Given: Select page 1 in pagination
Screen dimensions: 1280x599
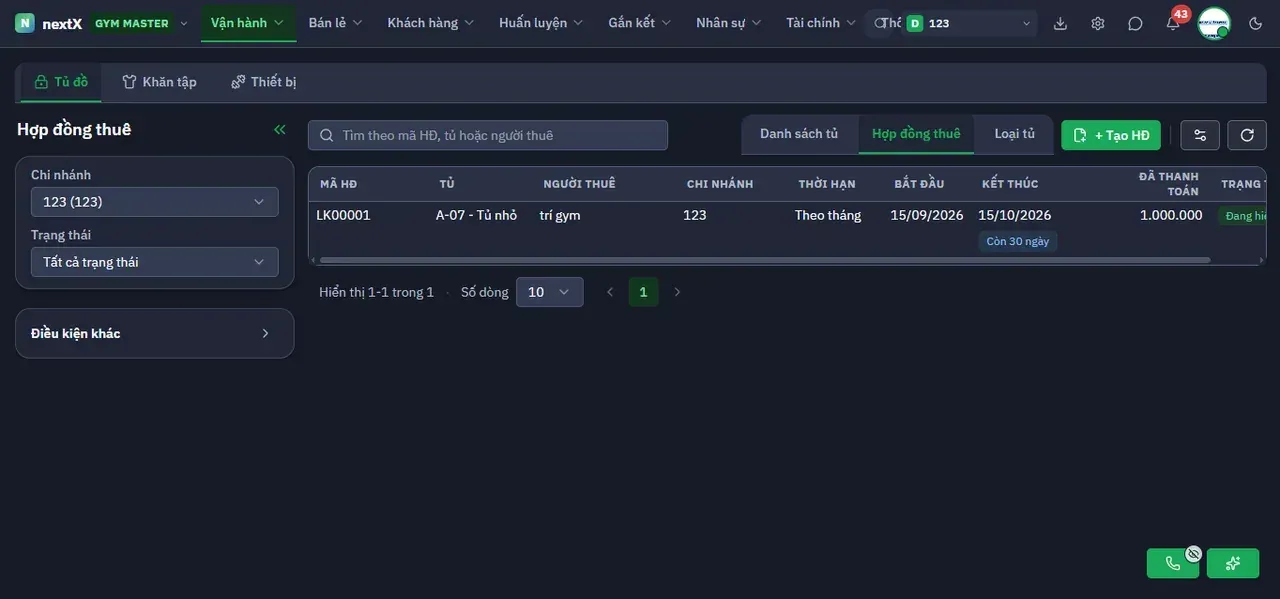Looking at the screenshot, I should pyautogui.click(x=643, y=292).
